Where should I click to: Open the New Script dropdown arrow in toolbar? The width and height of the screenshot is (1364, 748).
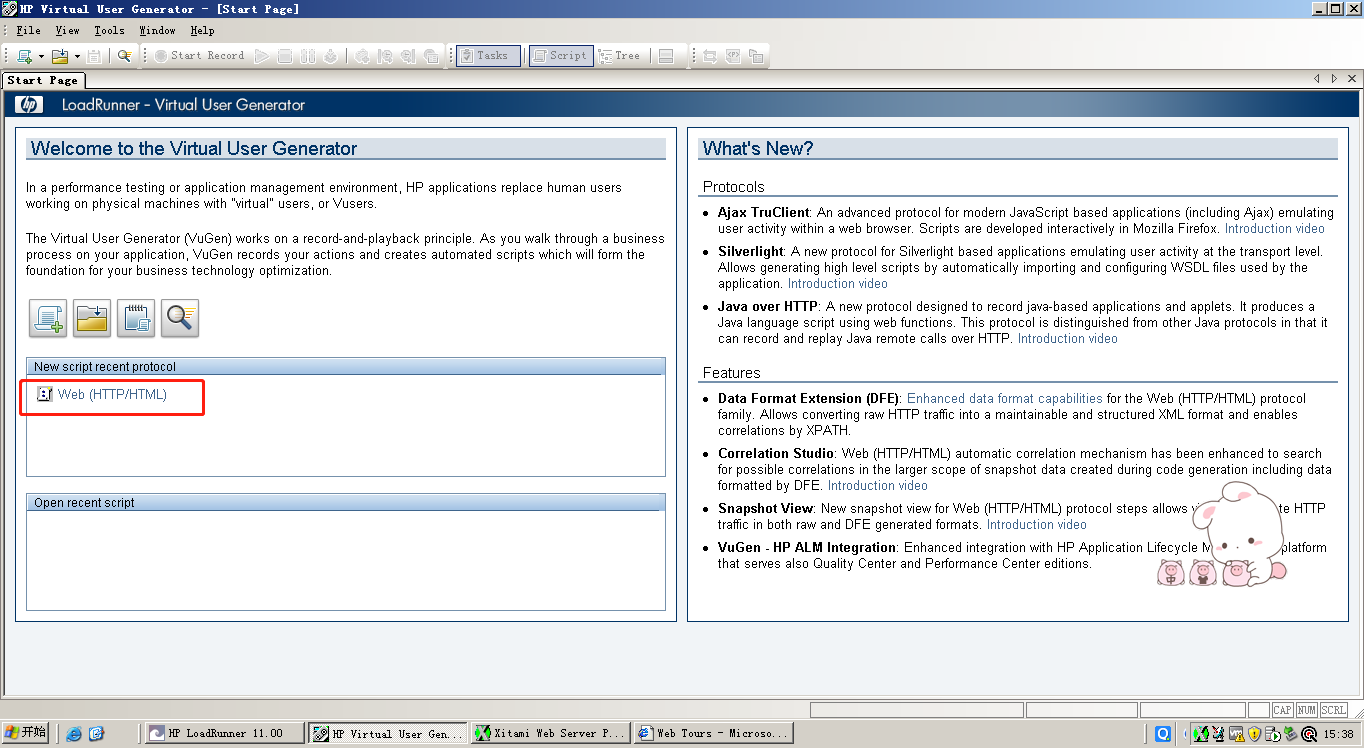(x=41, y=56)
